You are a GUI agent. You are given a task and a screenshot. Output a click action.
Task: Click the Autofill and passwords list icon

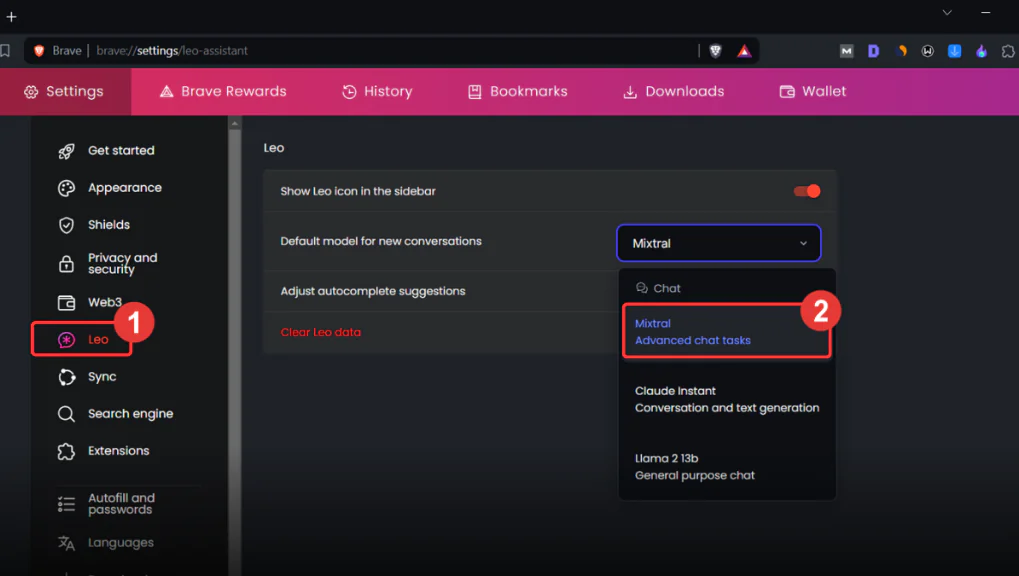[66, 504]
